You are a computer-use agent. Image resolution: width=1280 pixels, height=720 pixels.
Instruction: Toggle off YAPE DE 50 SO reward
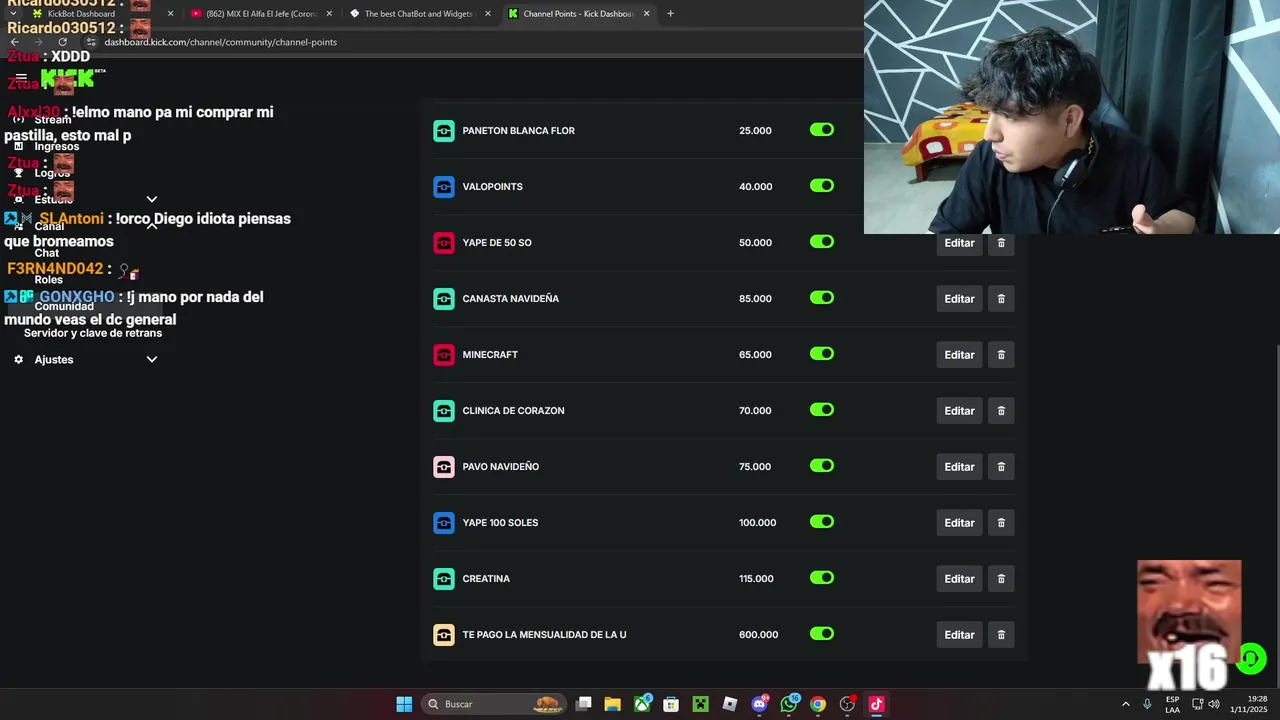point(822,242)
